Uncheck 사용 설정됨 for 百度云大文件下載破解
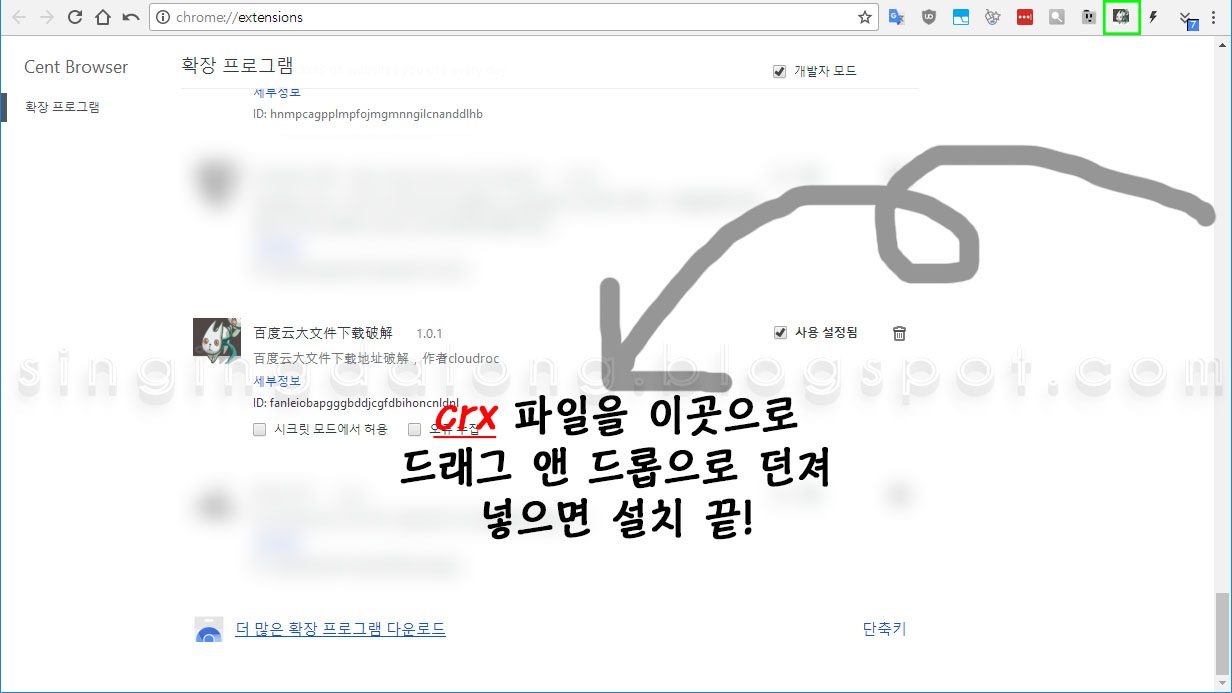1232x693 pixels. (780, 333)
